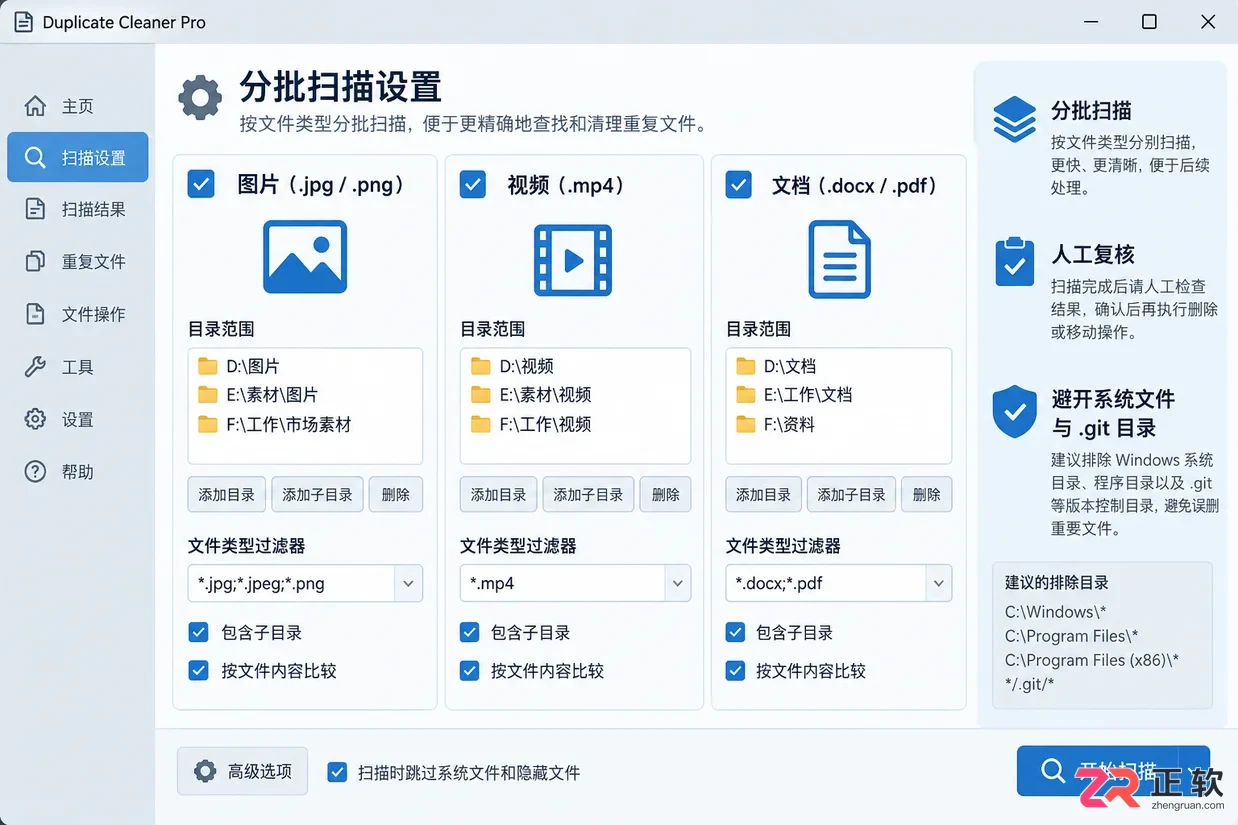Click the home icon next to 主页
Viewport: 1238px width, 825px height.
(x=35, y=106)
